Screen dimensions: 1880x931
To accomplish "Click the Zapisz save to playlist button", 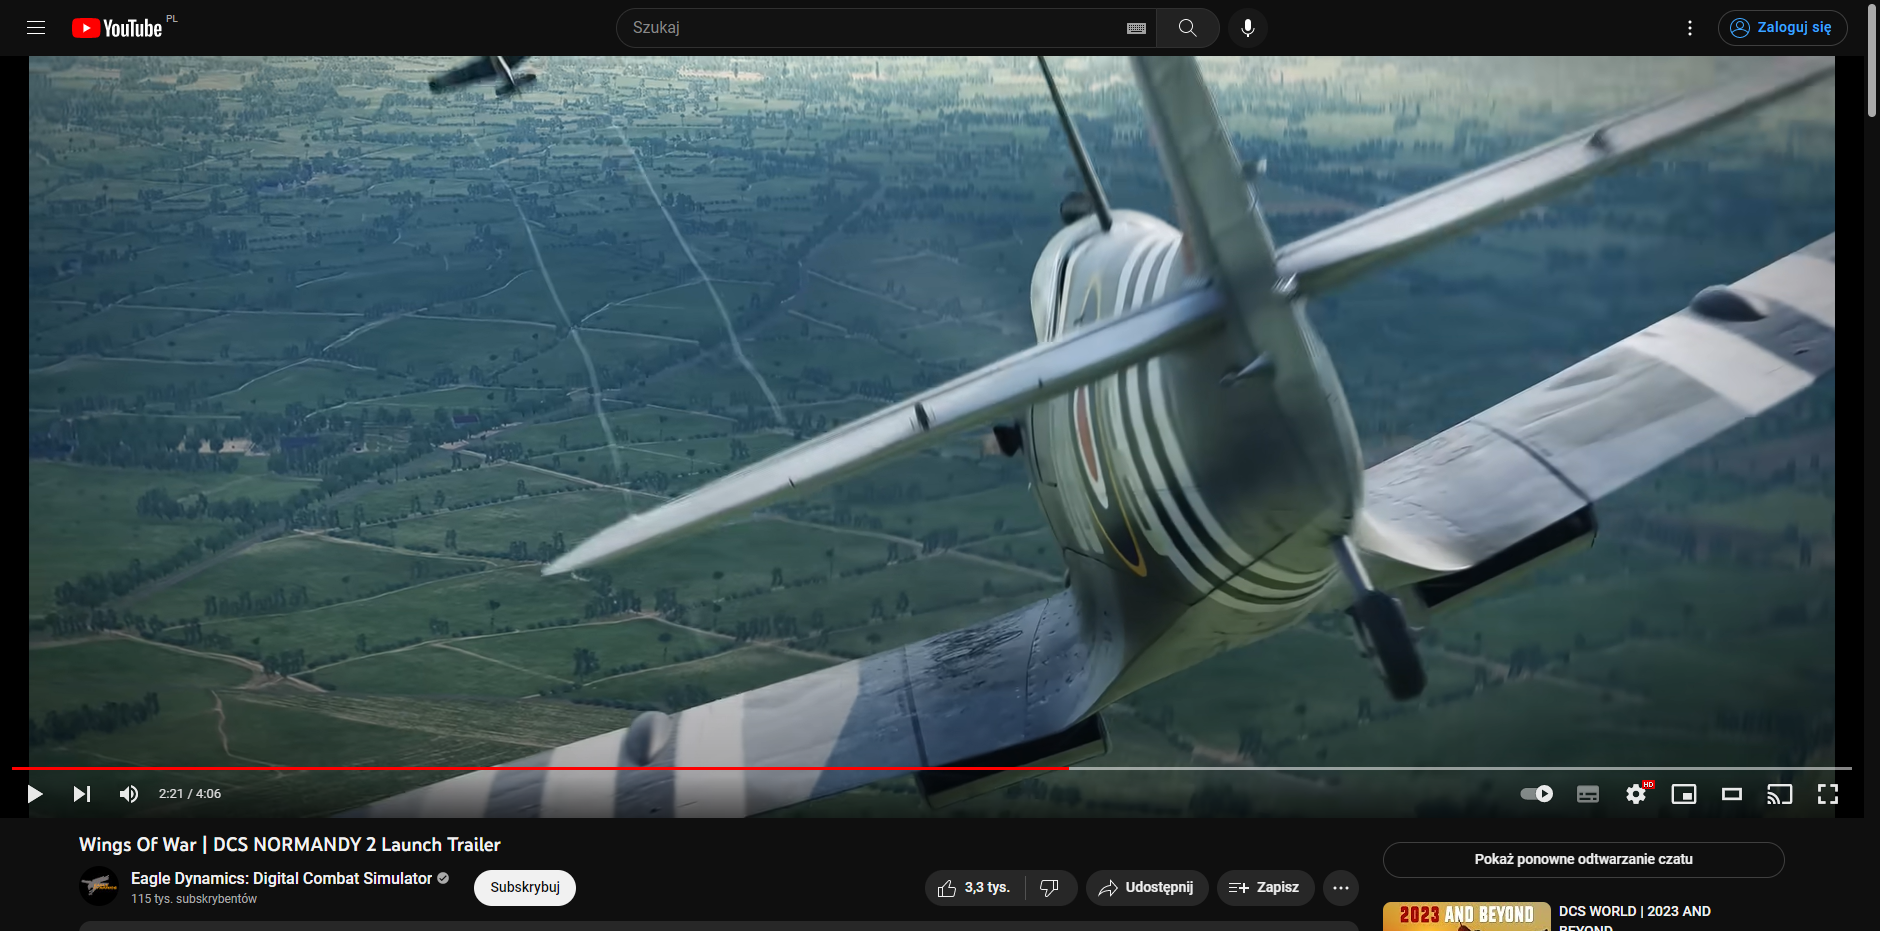I will (1265, 888).
